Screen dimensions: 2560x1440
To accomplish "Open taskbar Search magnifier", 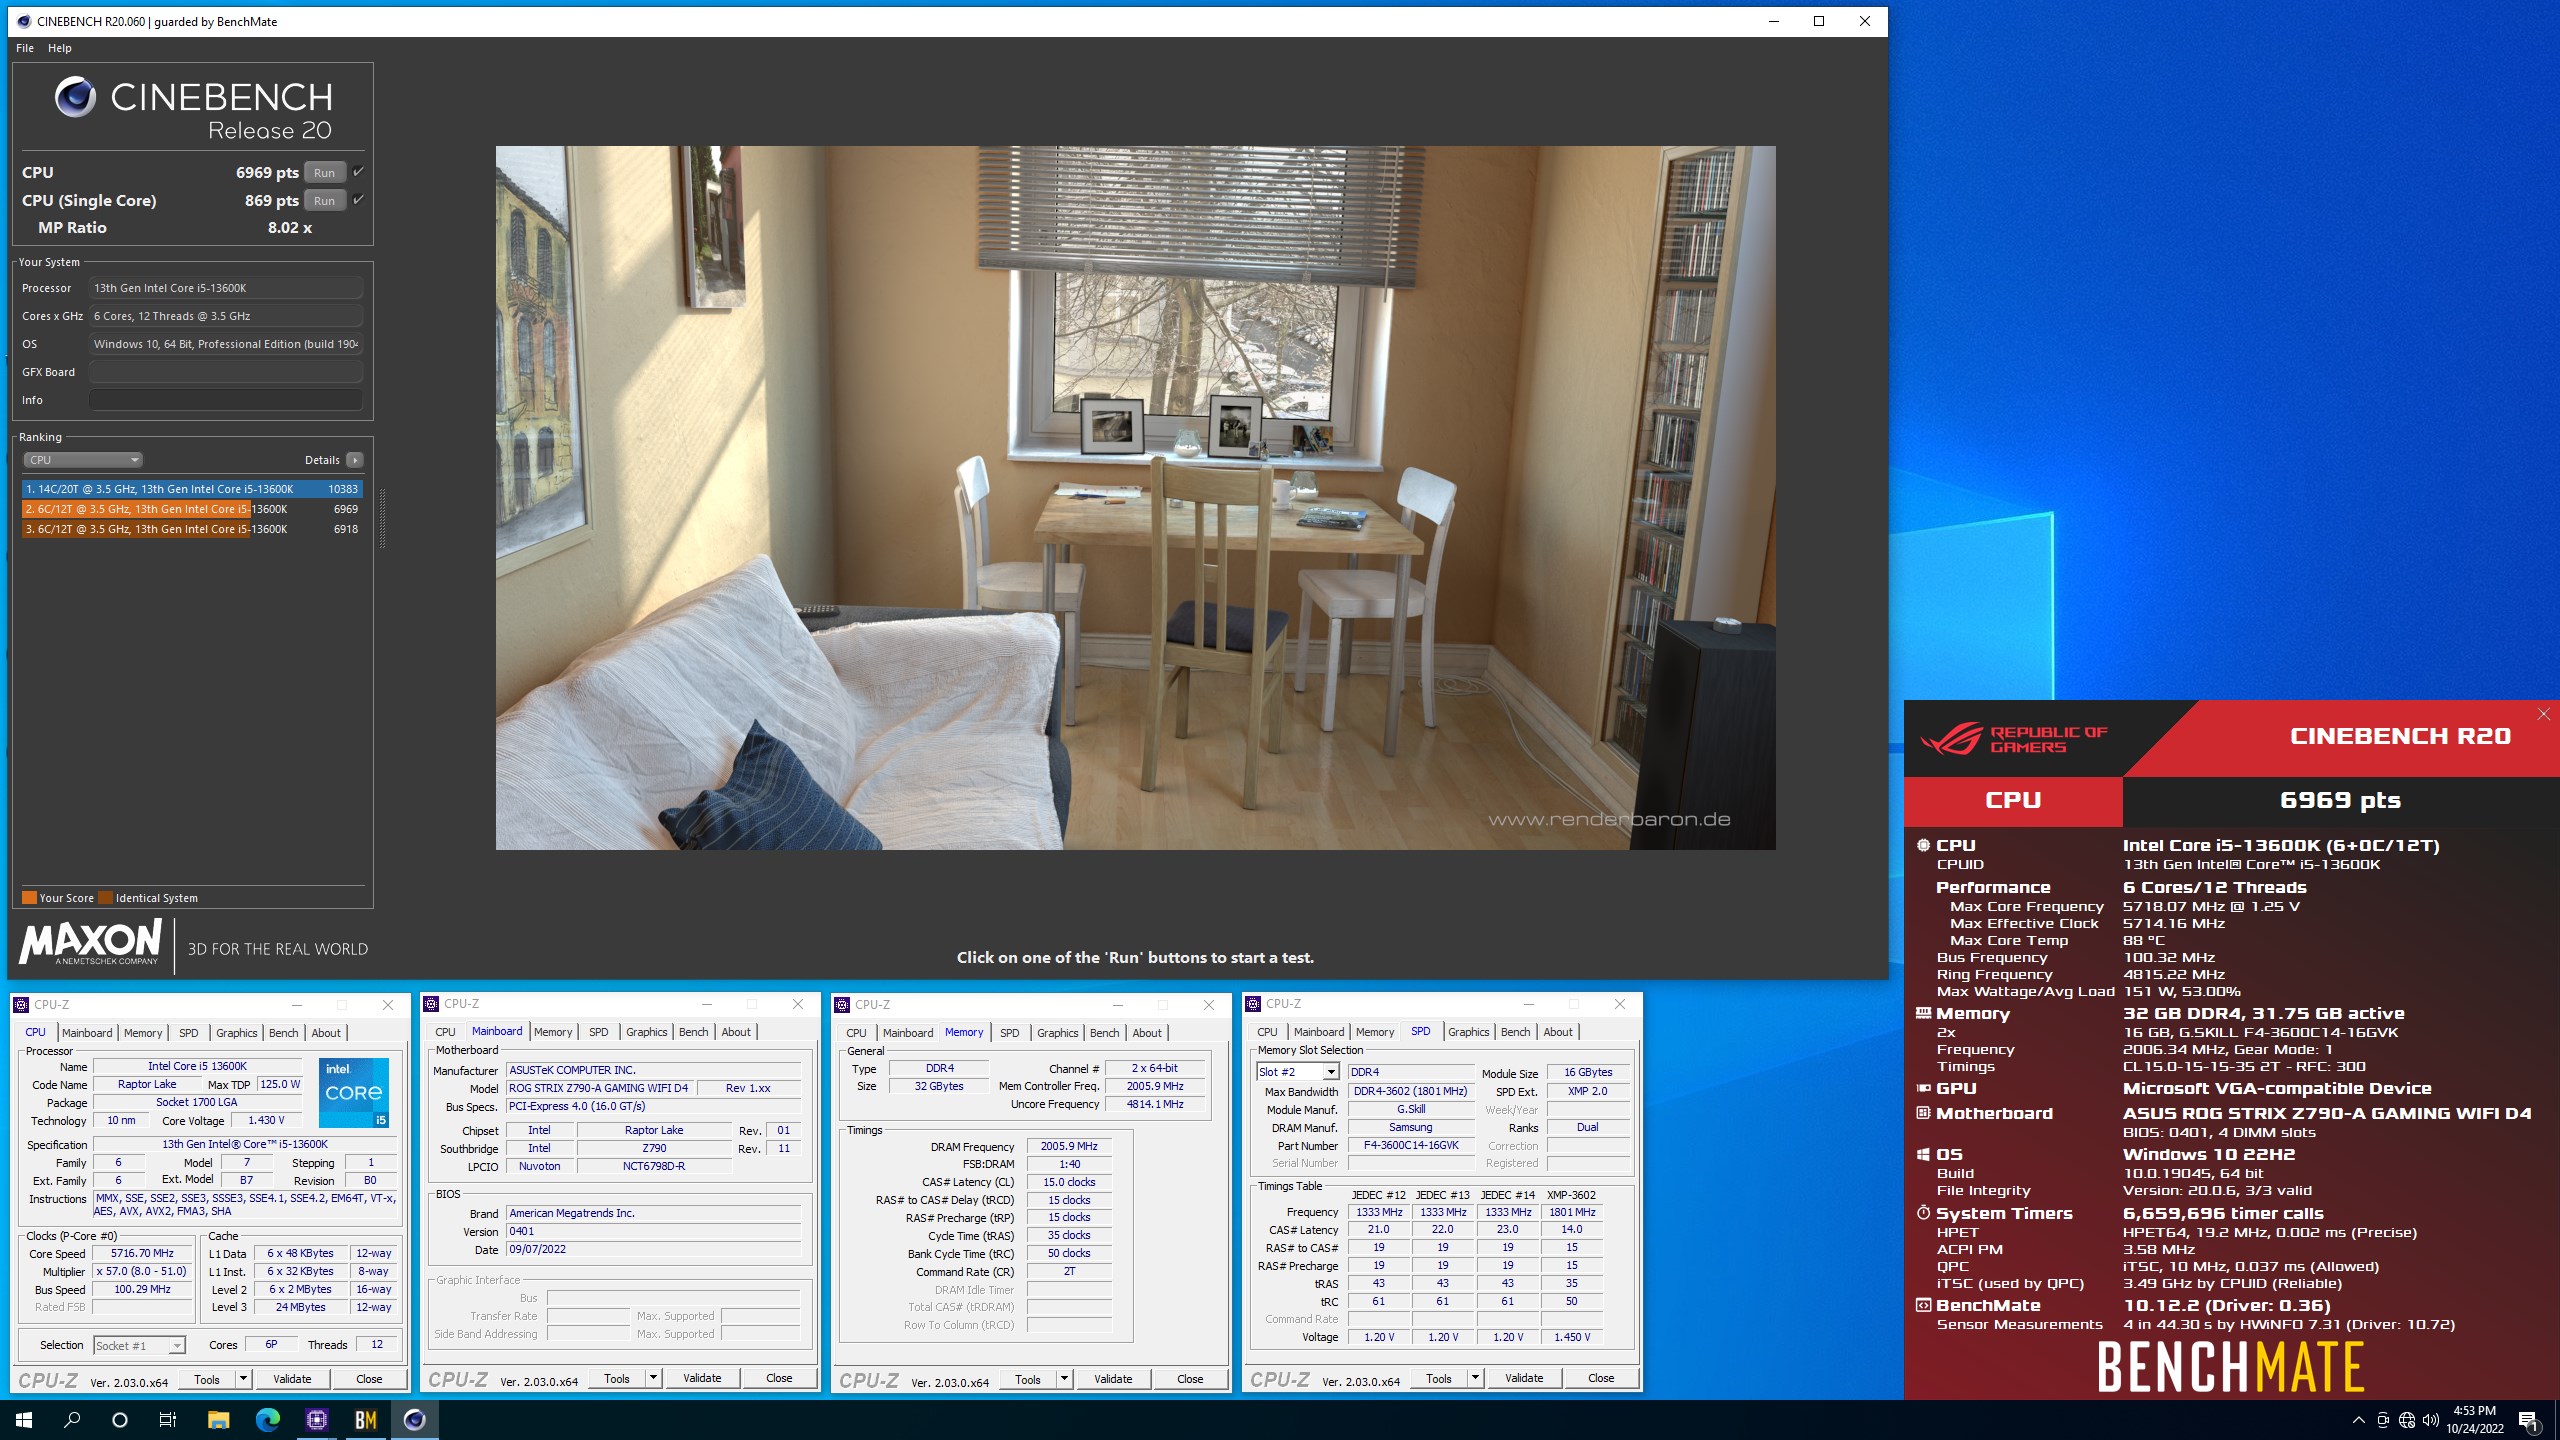I will tap(72, 1420).
